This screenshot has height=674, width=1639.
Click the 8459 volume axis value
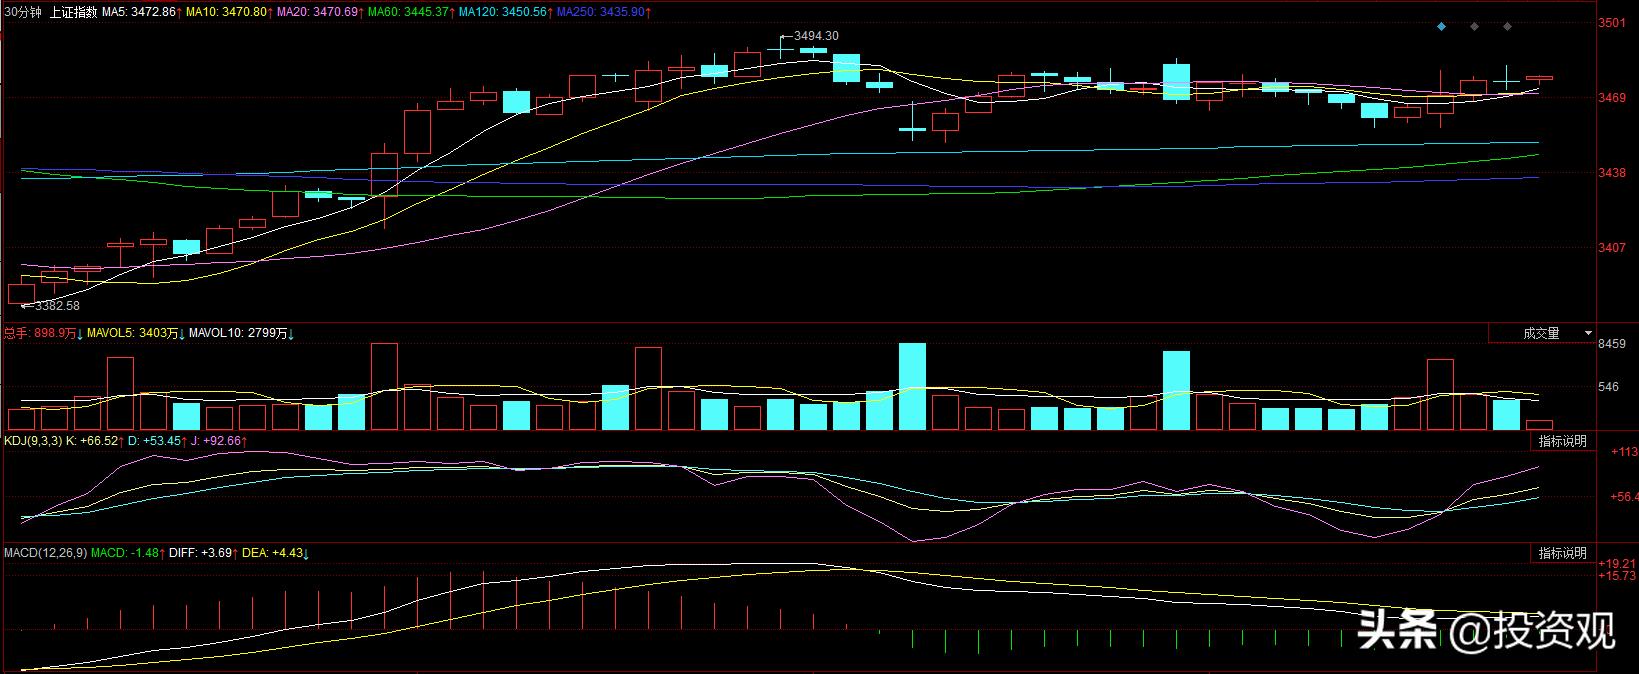pyautogui.click(x=1613, y=344)
